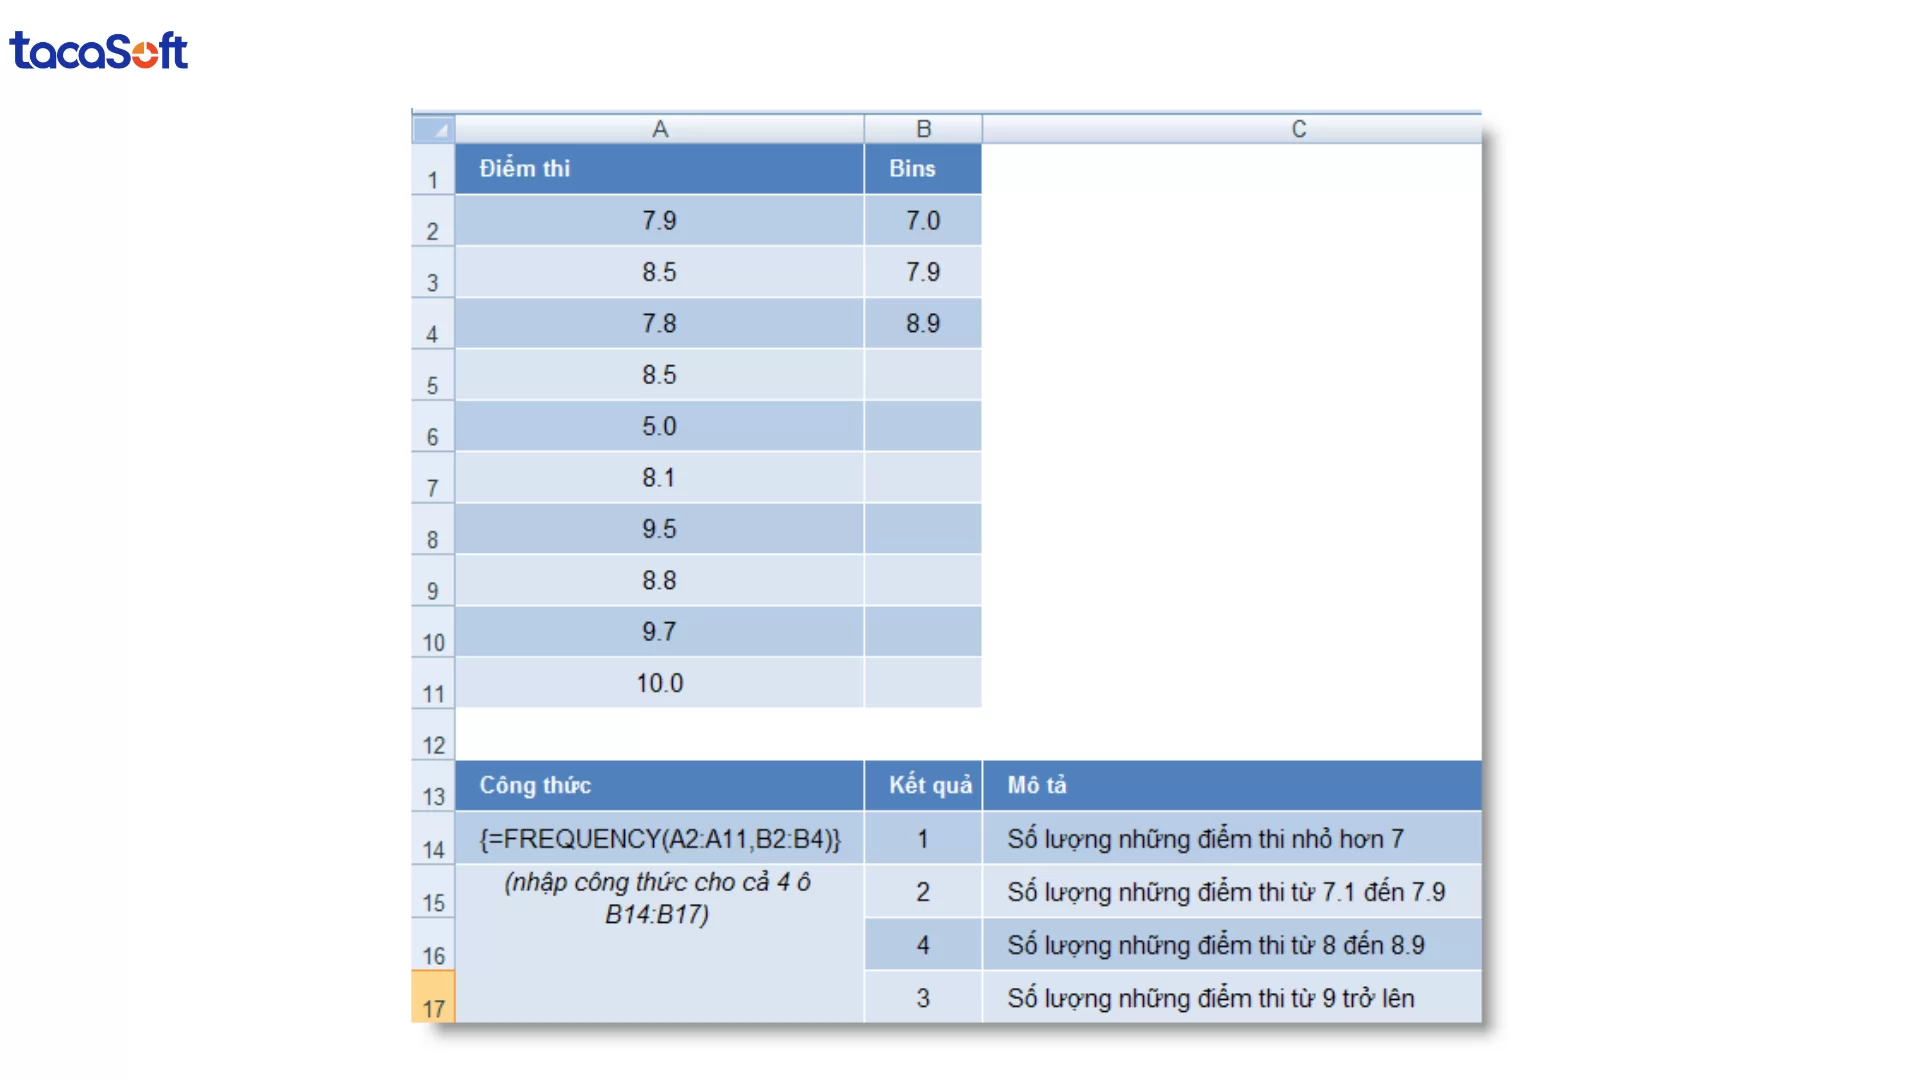1920x1080 pixels.
Task: Select column header A
Action: pos(659,128)
